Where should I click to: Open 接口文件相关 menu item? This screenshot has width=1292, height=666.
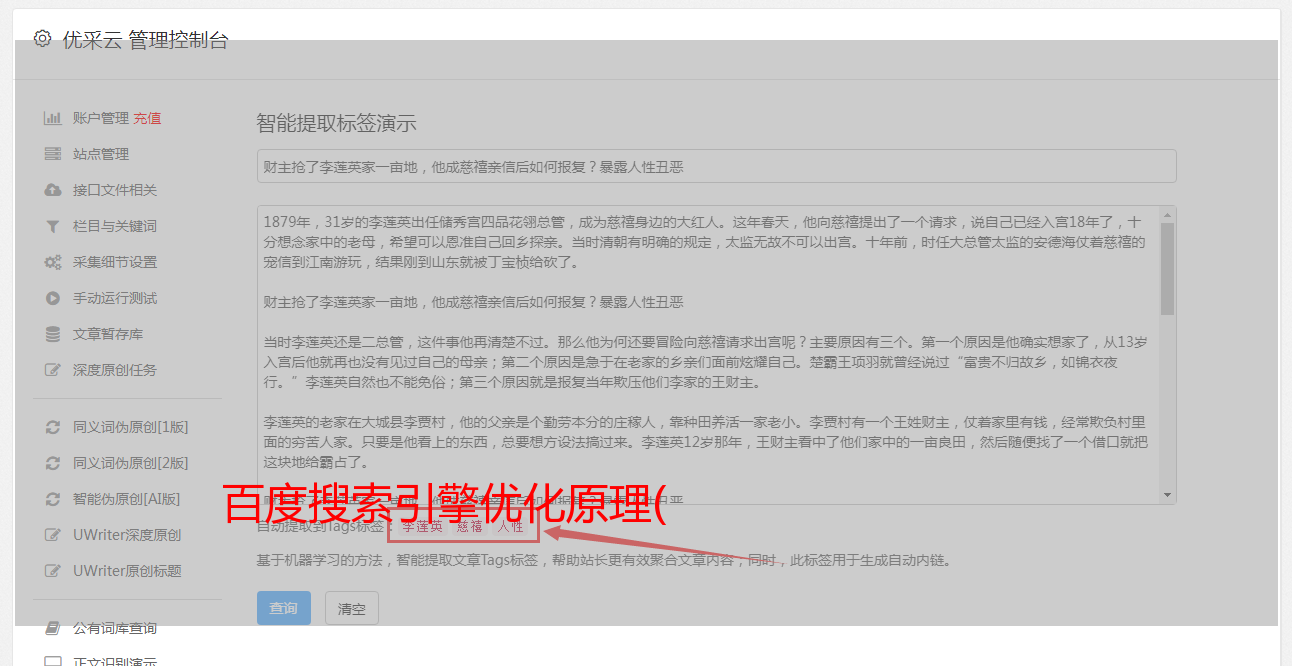click(115, 190)
